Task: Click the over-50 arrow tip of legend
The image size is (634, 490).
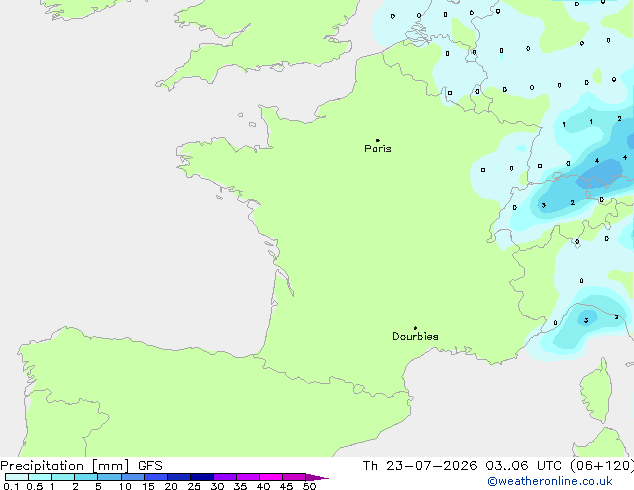Action: 317,477
